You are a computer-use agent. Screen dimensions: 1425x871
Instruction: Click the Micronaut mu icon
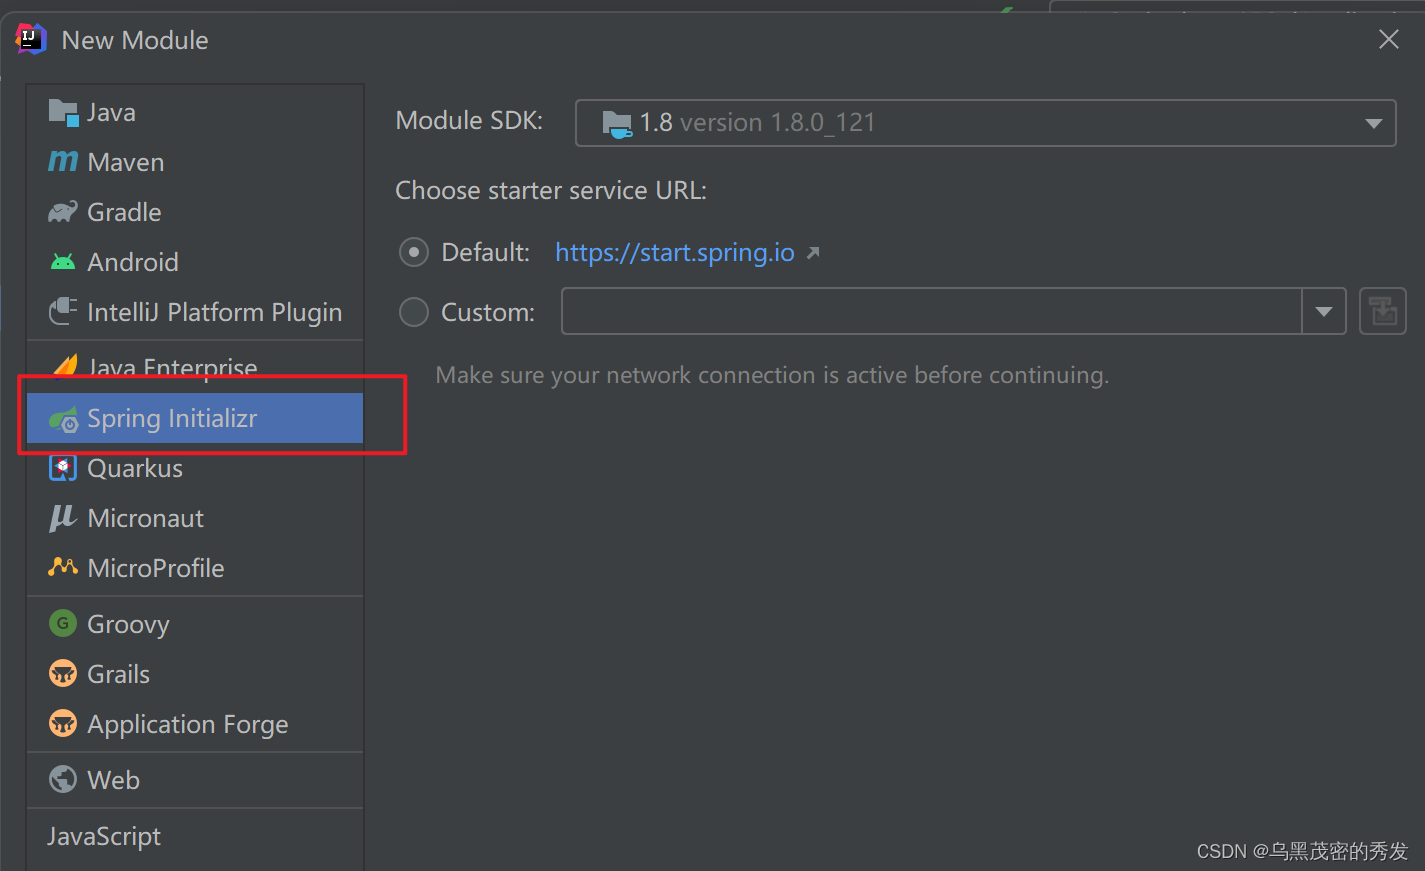pyautogui.click(x=63, y=518)
